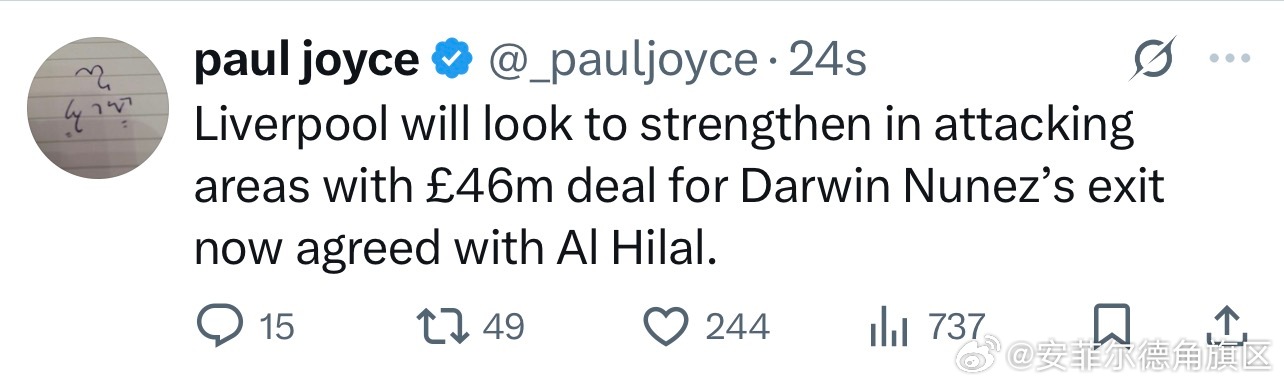Visit the @_pauljoyce handle link
This screenshot has height=386, width=1284.
(x=620, y=63)
